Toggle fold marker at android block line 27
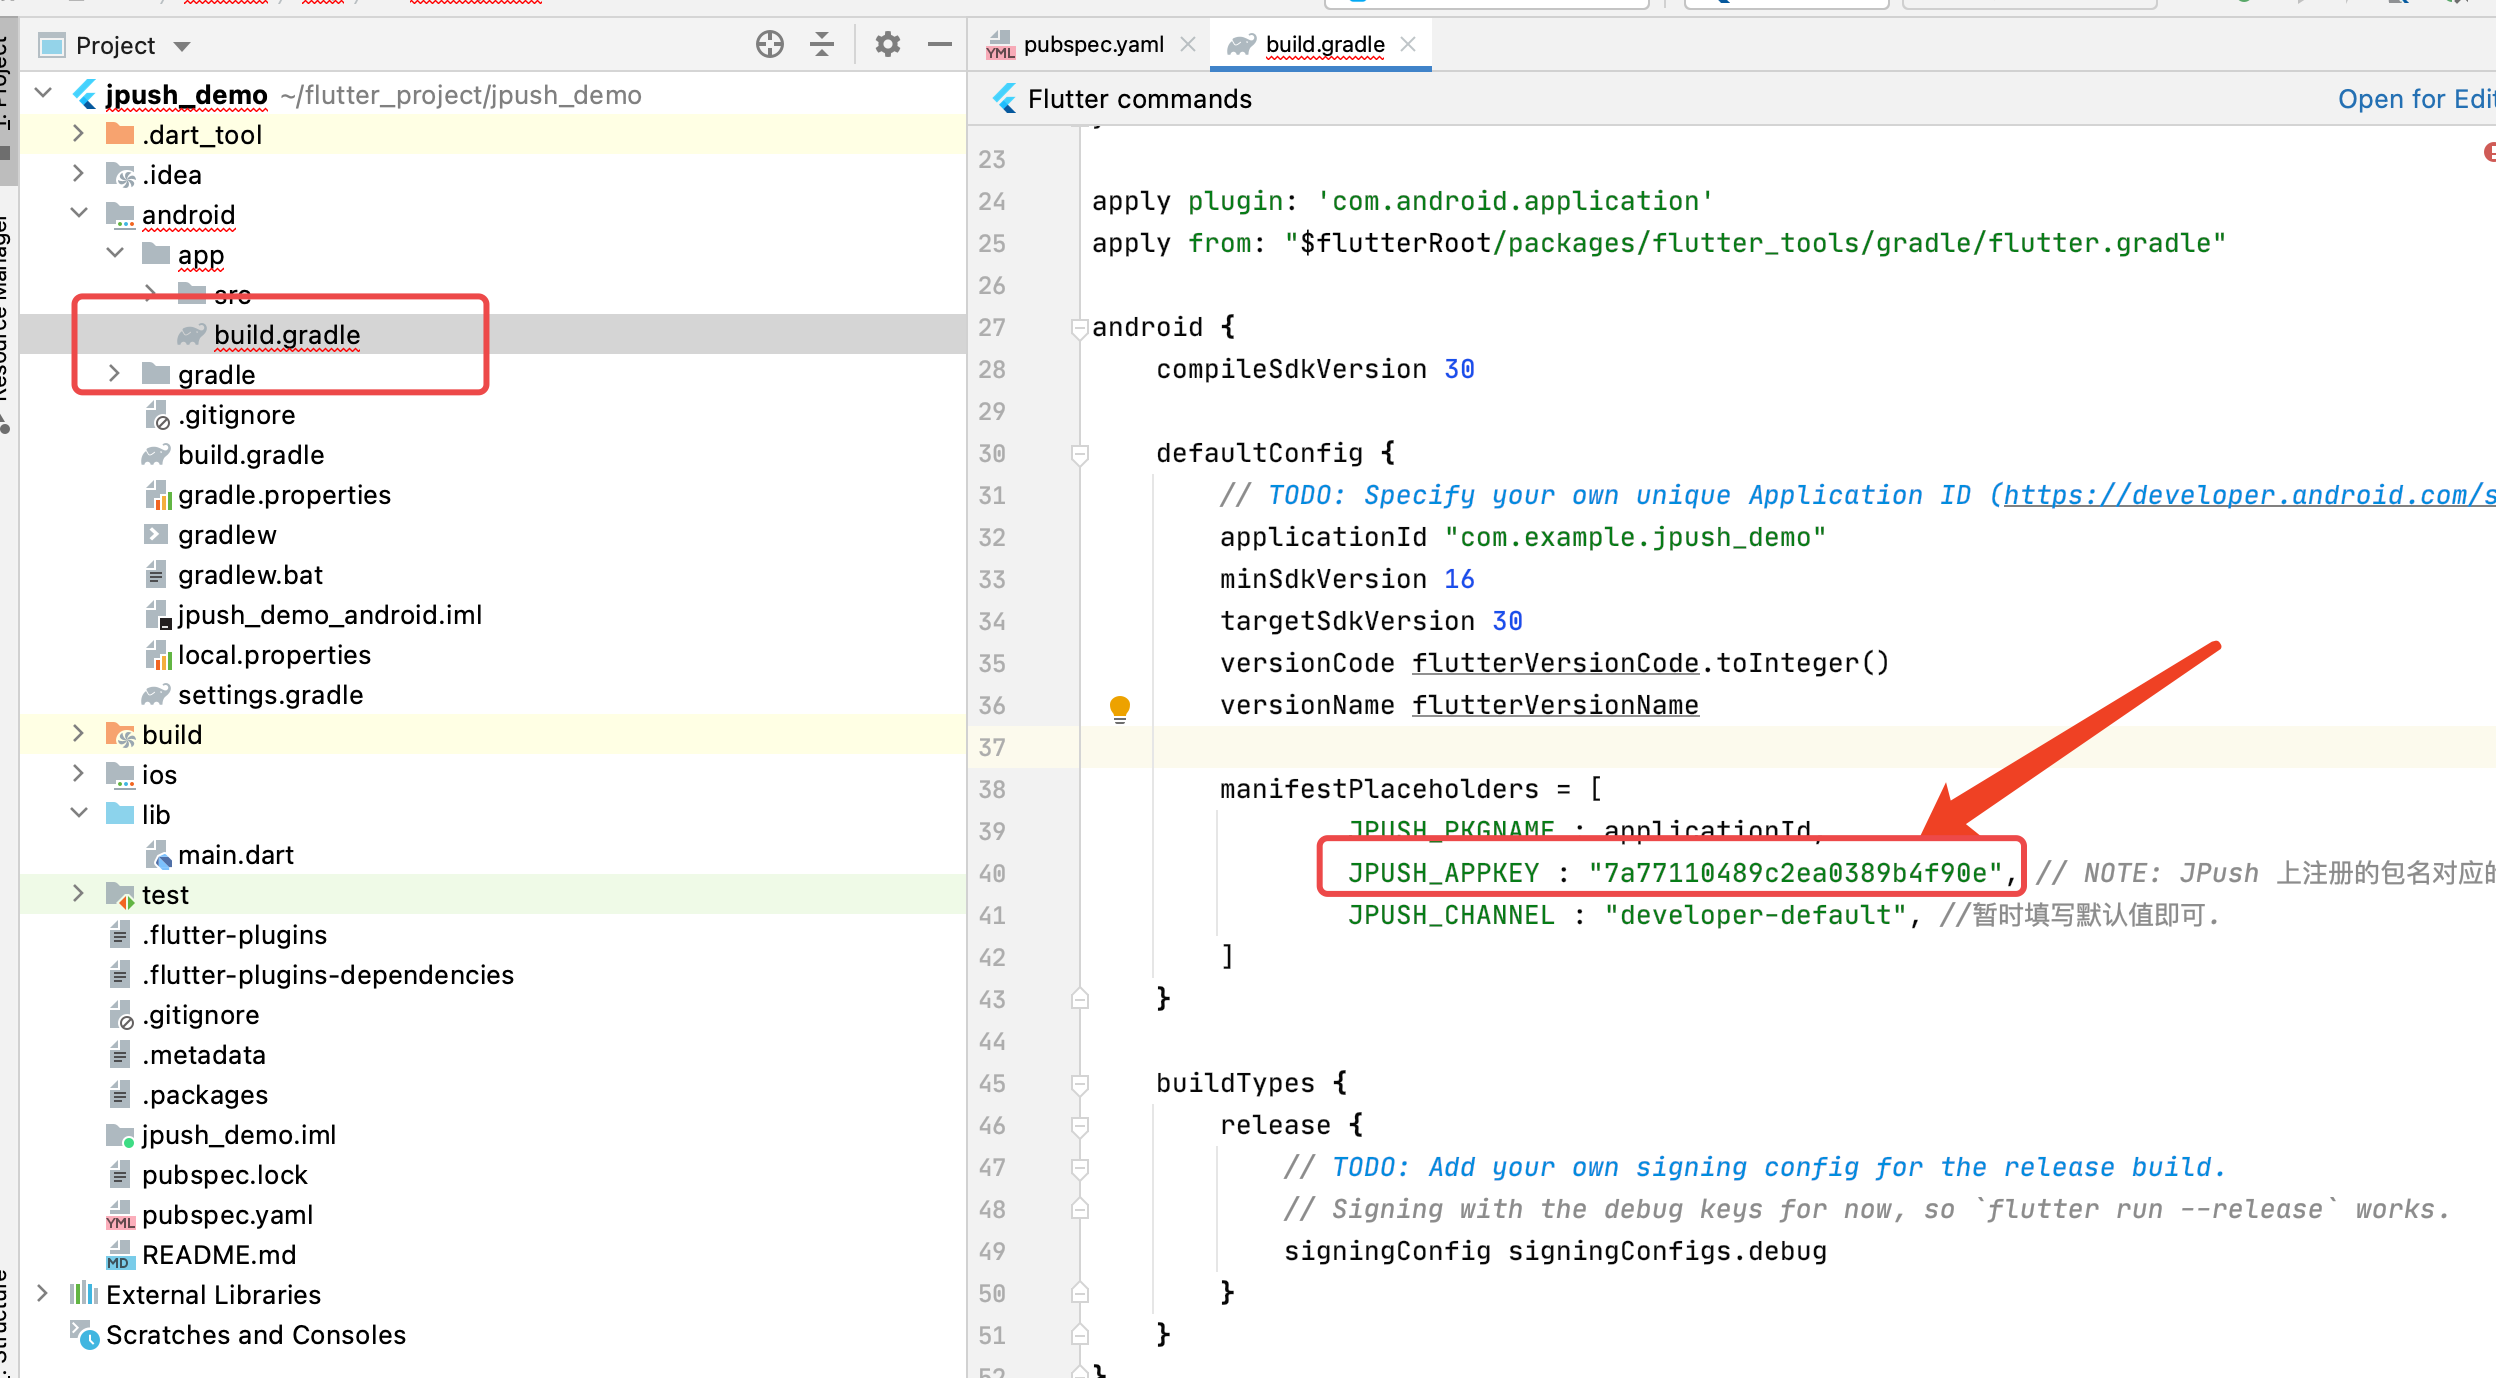 1079,328
